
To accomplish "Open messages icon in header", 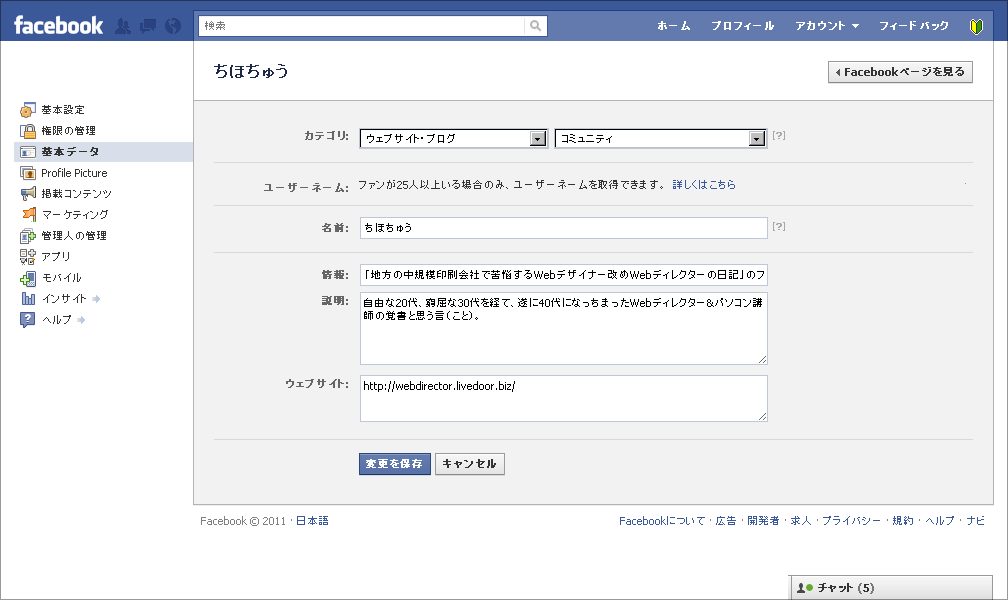I will (x=148, y=26).
